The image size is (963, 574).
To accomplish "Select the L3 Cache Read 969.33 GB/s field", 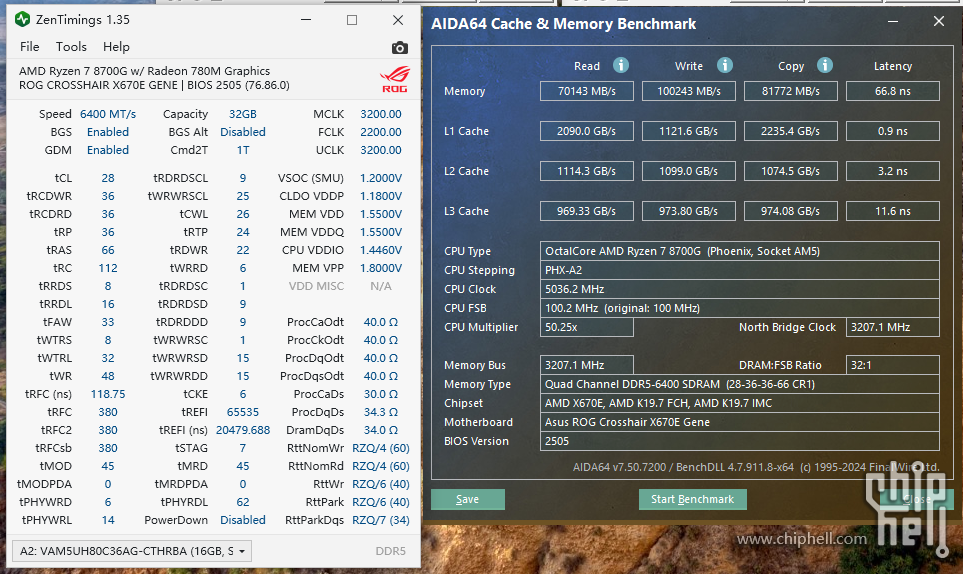I will [587, 211].
